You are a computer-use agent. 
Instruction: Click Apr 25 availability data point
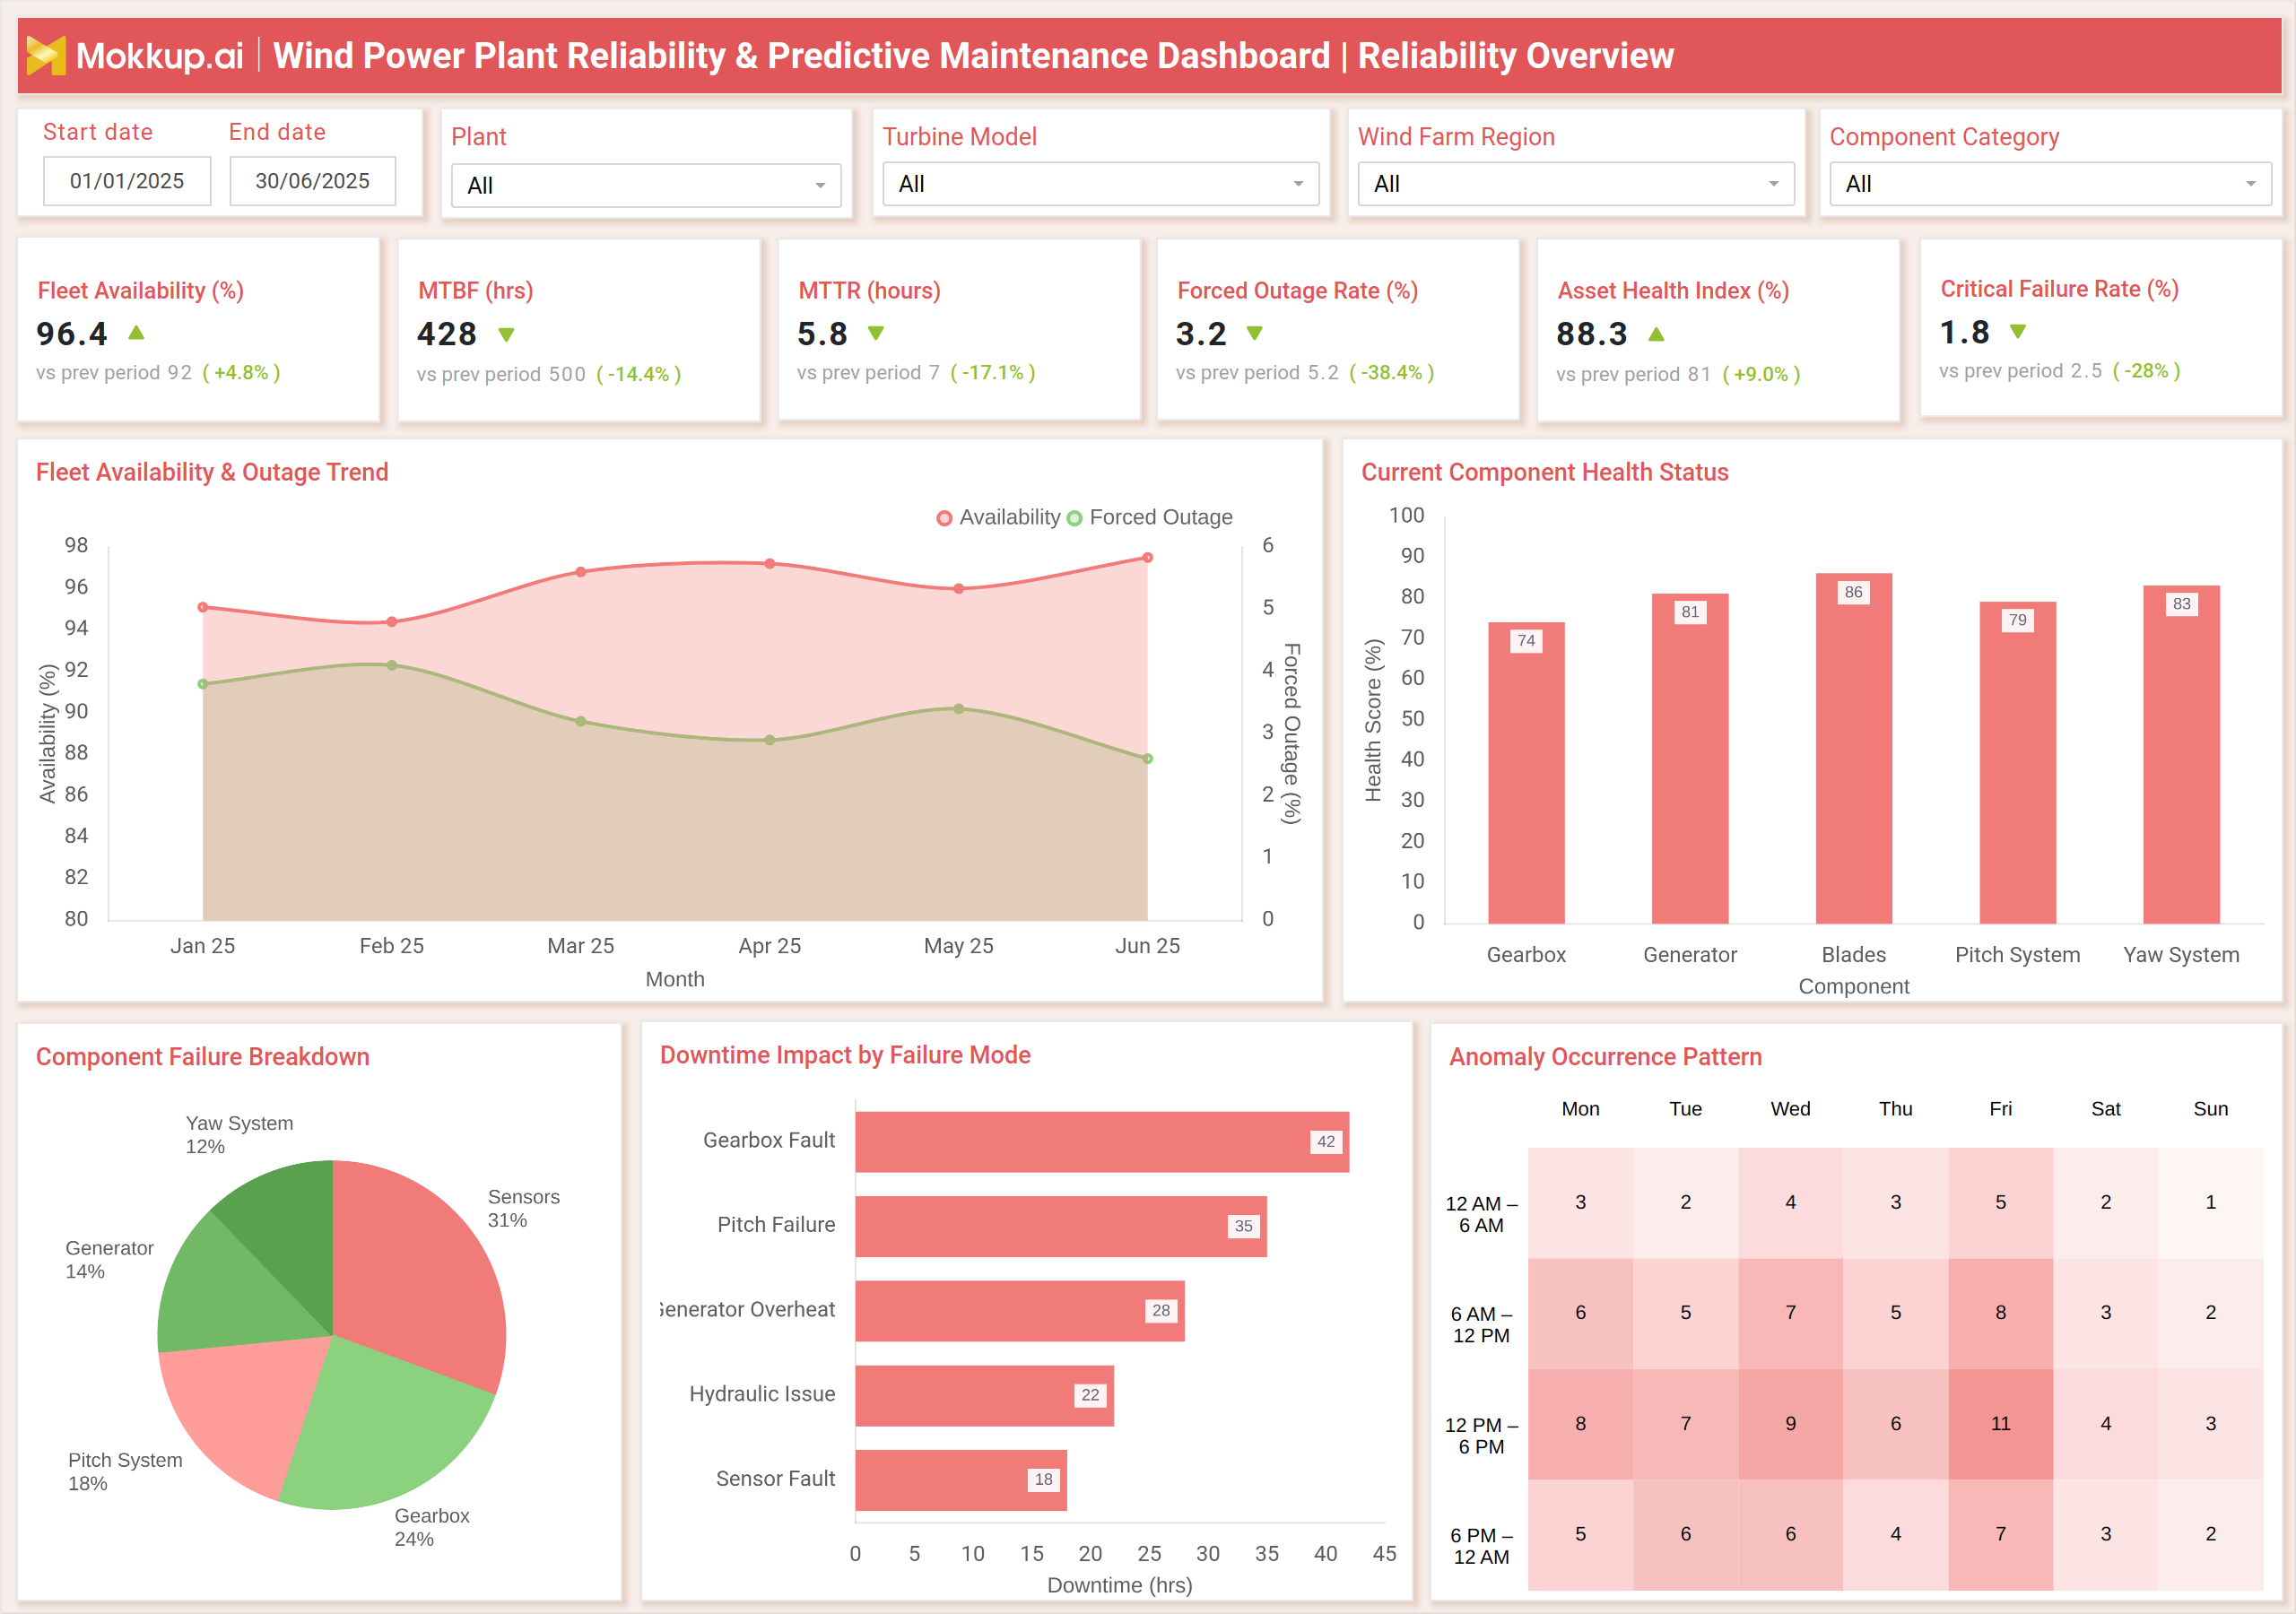770,564
